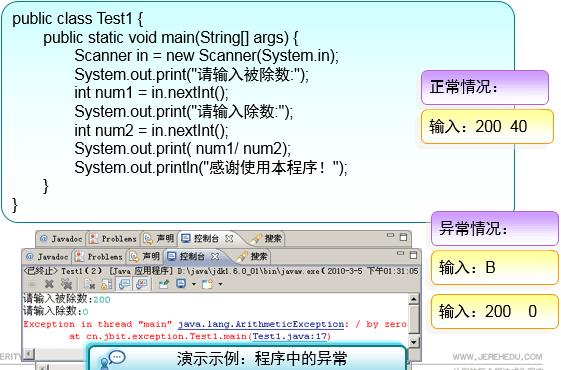
Task: Click the Open Console icon
Action: click(x=208, y=284)
